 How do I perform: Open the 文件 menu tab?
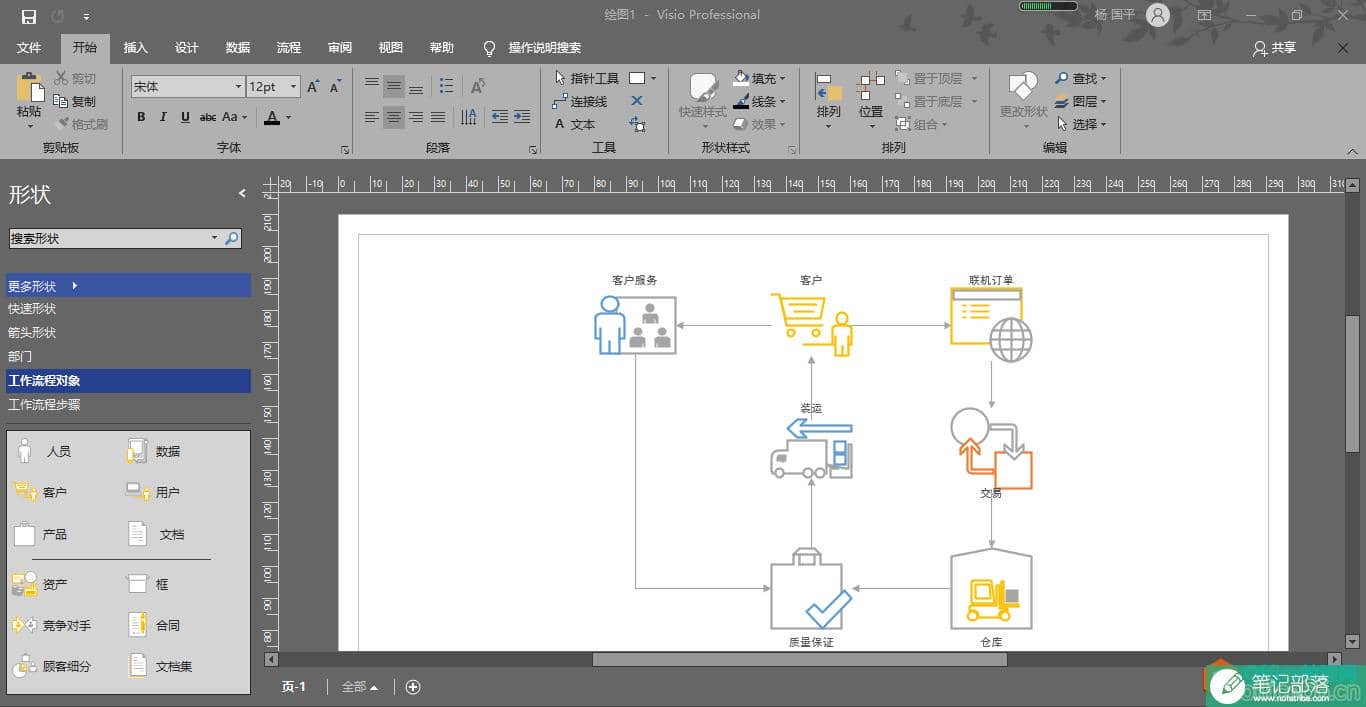[29, 47]
